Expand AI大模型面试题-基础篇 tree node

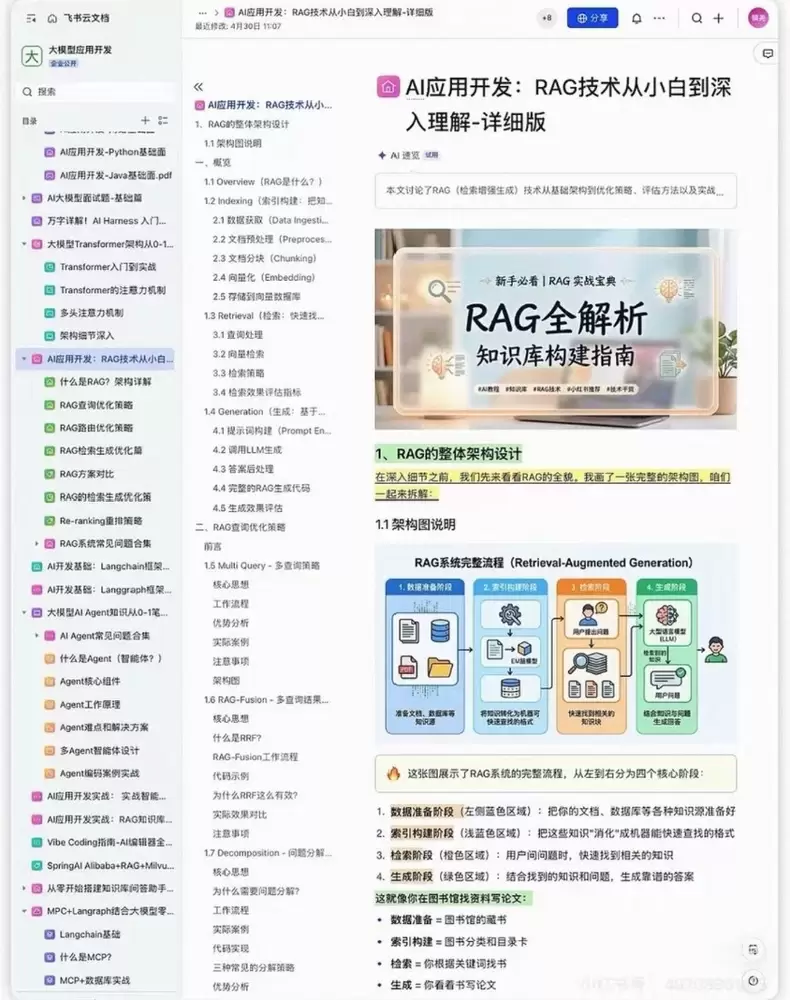24,198
